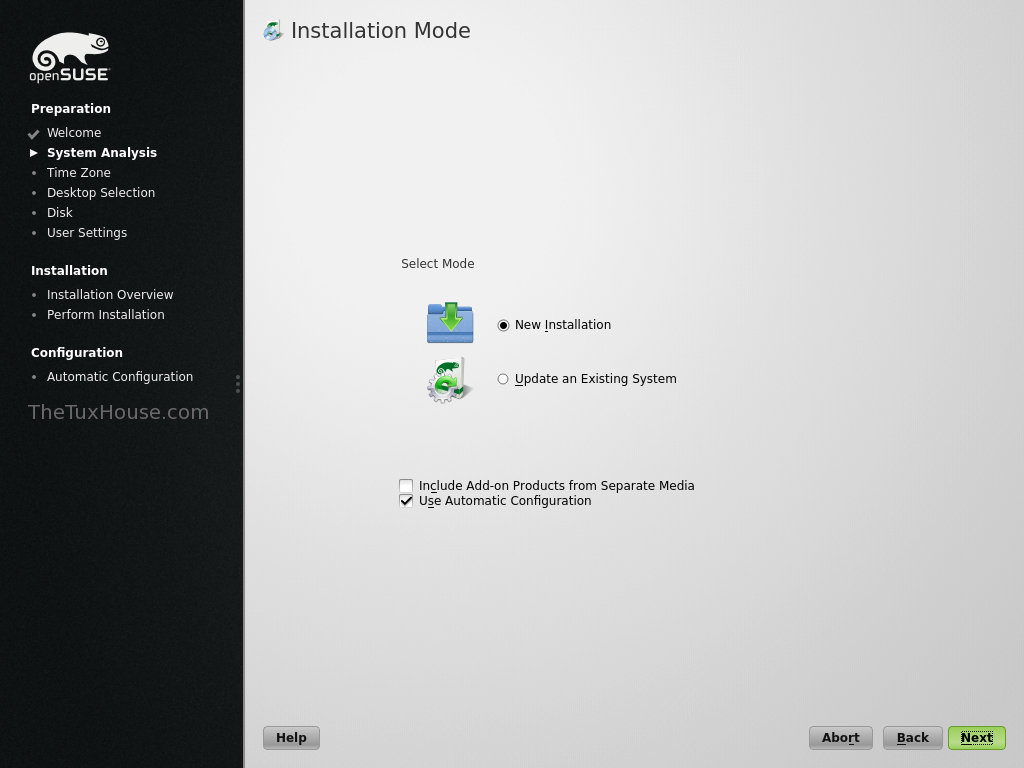This screenshot has width=1024, height=768.
Task: Proceed with the Next button
Action: [x=976, y=738]
